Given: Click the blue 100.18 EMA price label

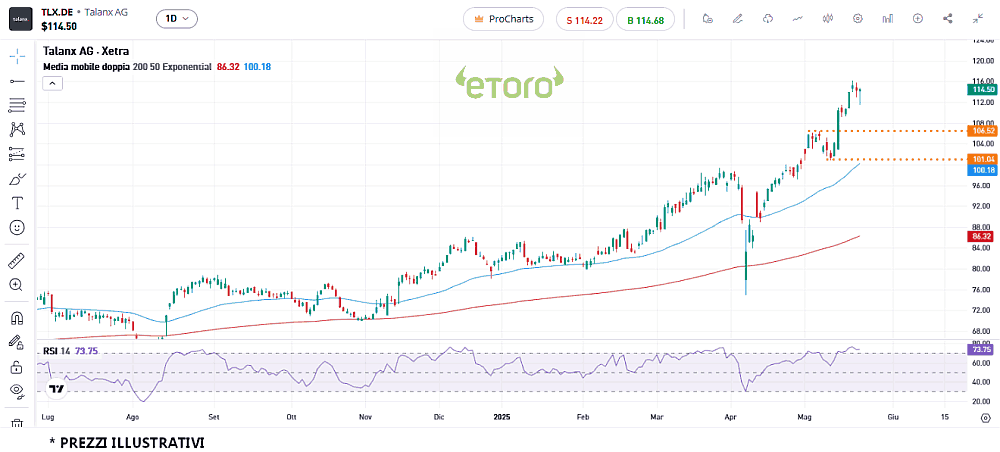Looking at the screenshot, I should tap(982, 170).
